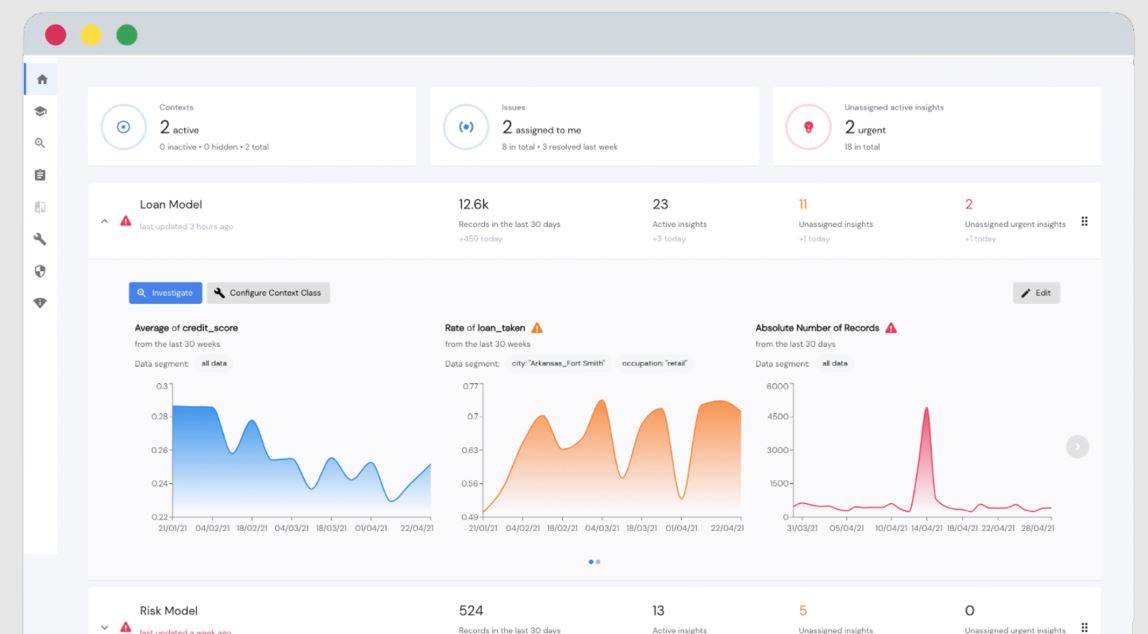1148x634 pixels.
Task: Select the graduation-cap models icon
Action: click(x=40, y=110)
